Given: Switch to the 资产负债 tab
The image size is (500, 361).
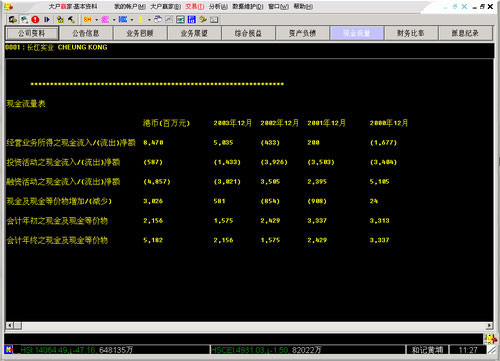Looking at the screenshot, I should (x=302, y=33).
